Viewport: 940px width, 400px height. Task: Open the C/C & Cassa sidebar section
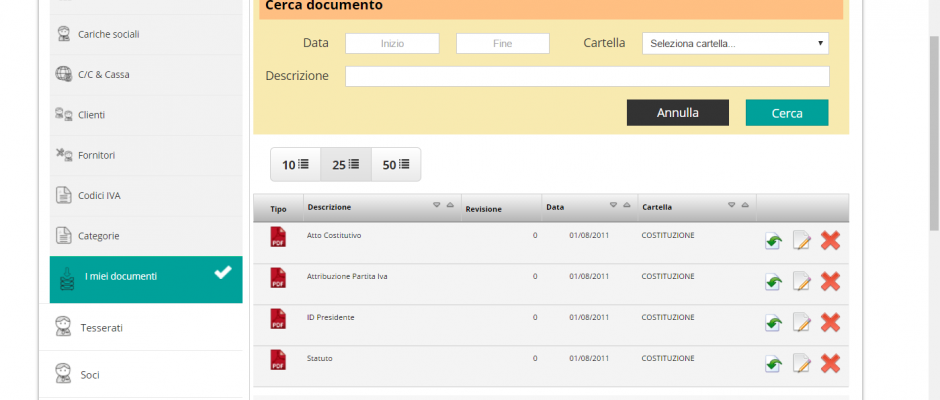146,74
